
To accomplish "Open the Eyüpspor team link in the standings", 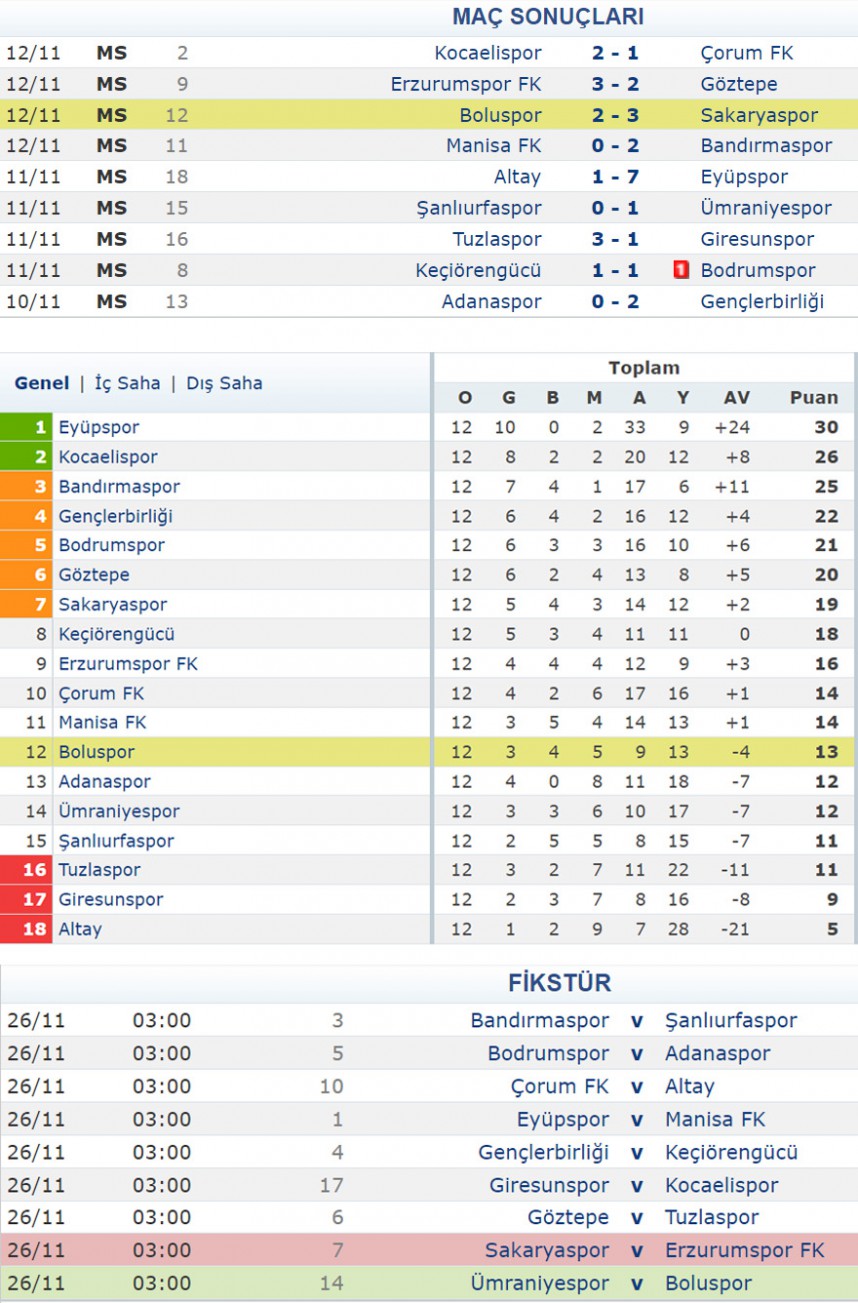I will [99, 427].
